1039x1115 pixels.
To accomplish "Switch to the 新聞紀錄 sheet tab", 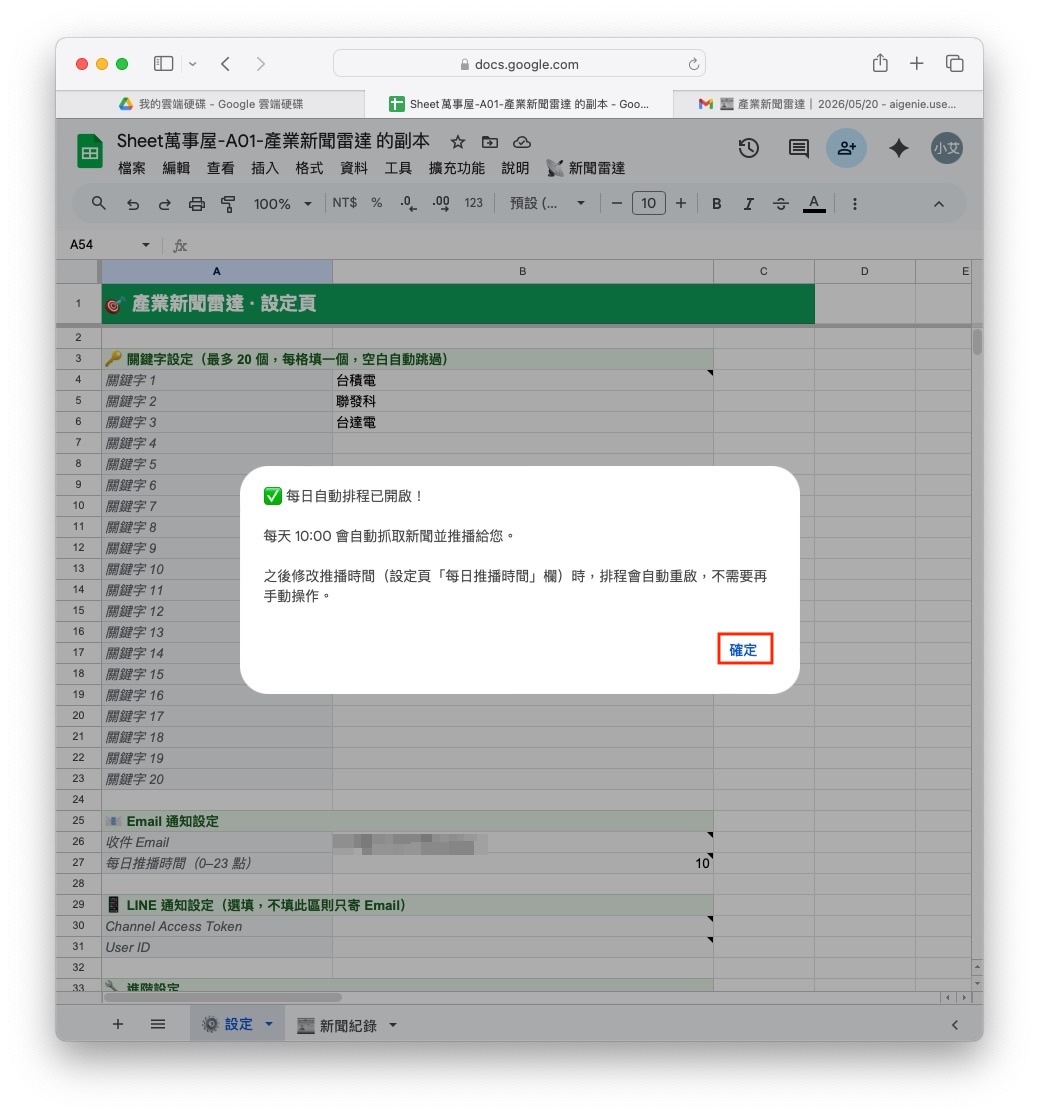I will click(338, 1025).
